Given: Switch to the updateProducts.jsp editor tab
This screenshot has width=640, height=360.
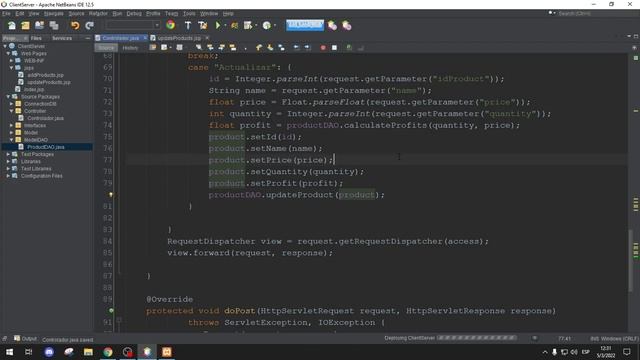Looking at the screenshot, I should [179, 38].
